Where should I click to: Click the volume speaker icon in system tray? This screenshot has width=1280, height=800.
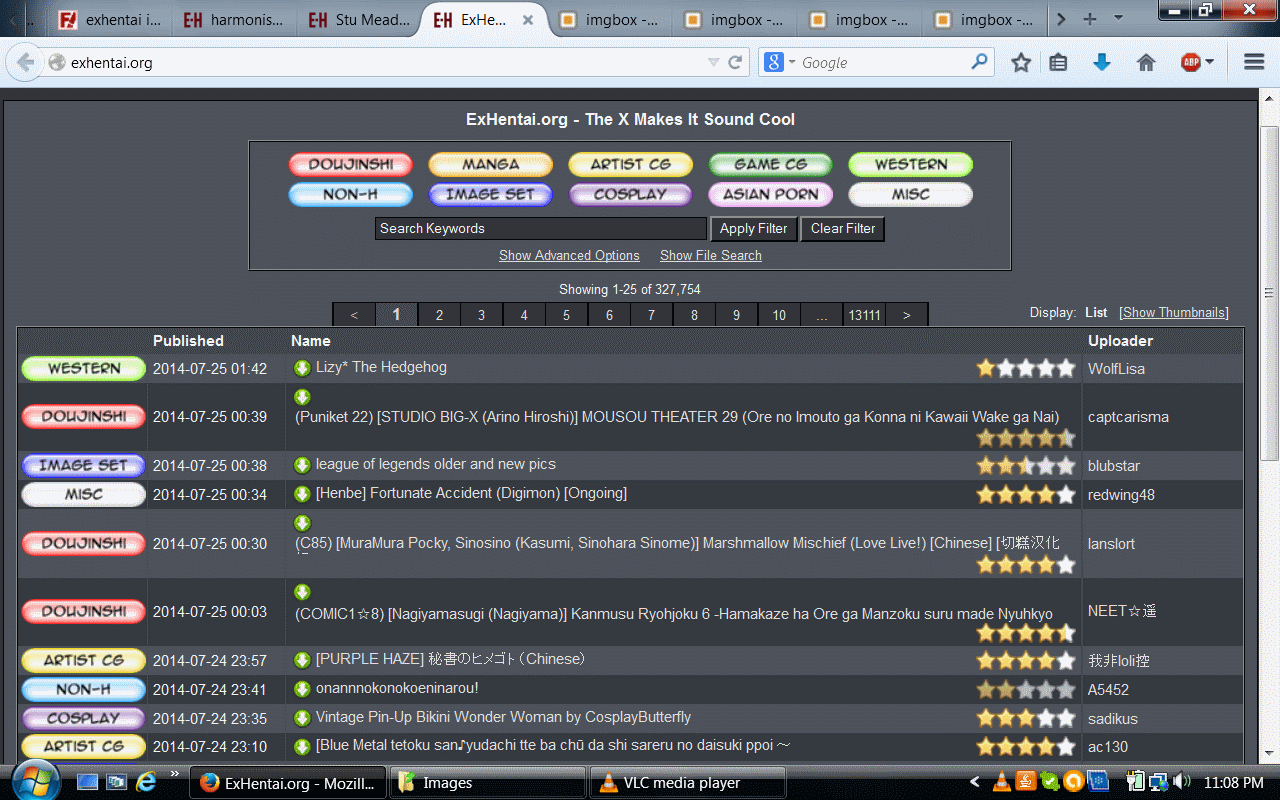(1182, 782)
